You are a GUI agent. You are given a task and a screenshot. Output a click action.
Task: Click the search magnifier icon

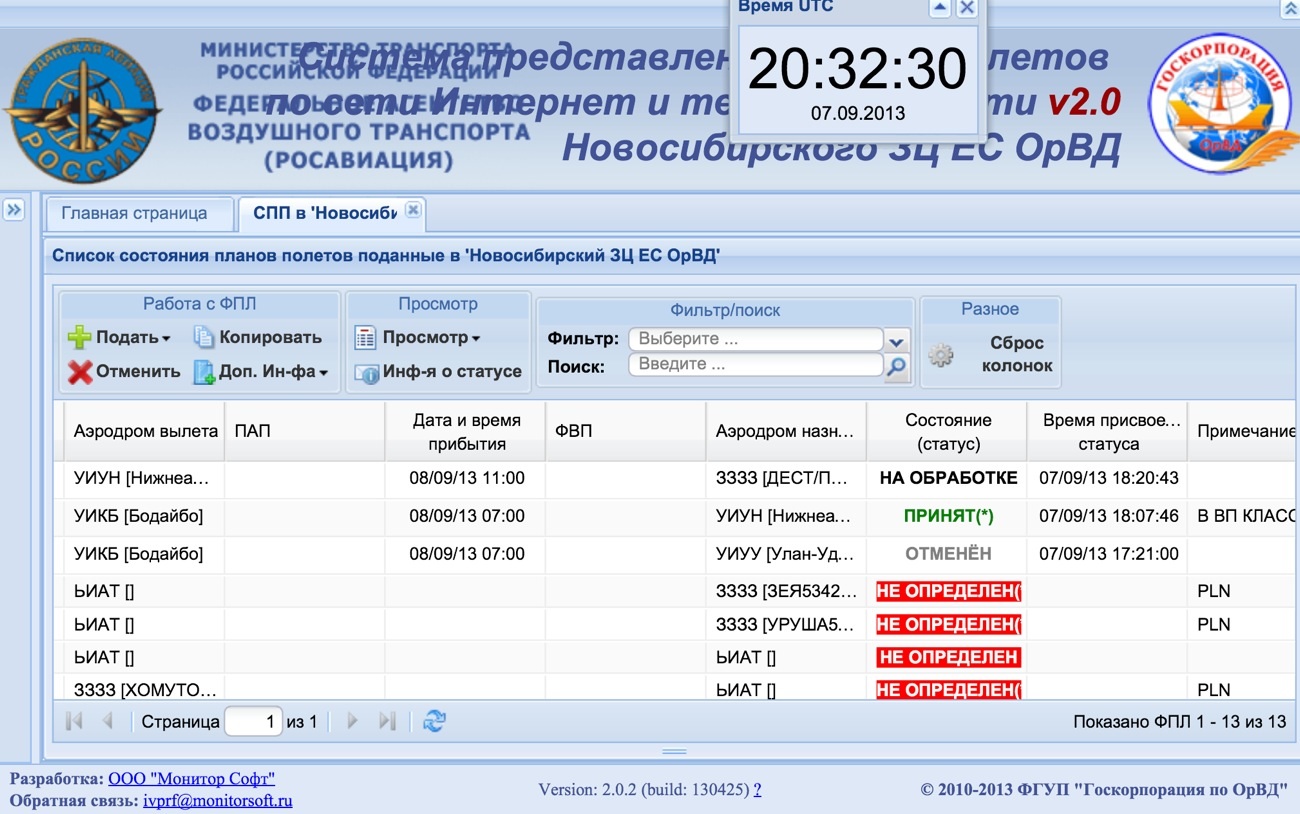tap(897, 367)
